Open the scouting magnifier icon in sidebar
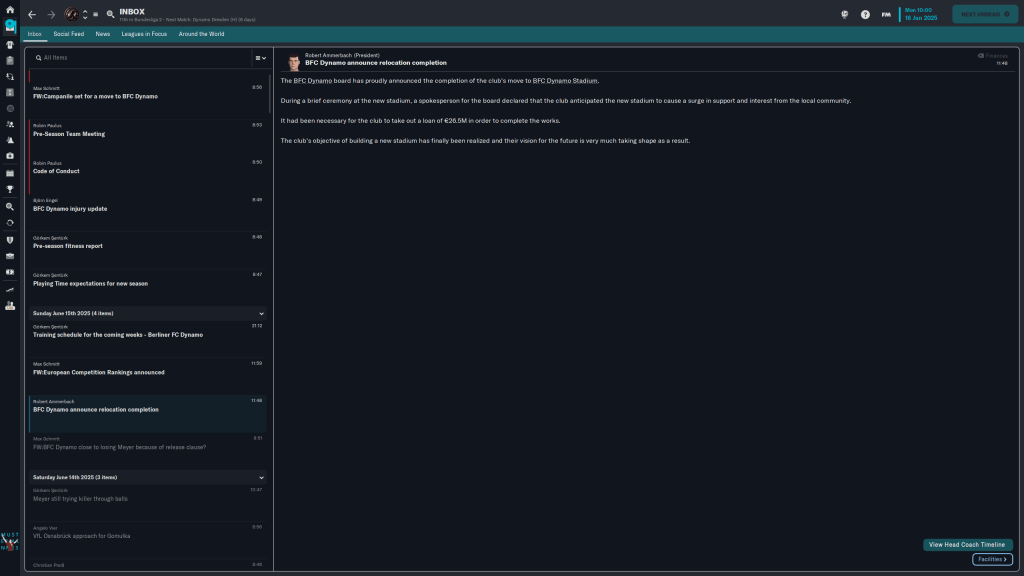This screenshot has width=1024, height=576. click(x=10, y=206)
